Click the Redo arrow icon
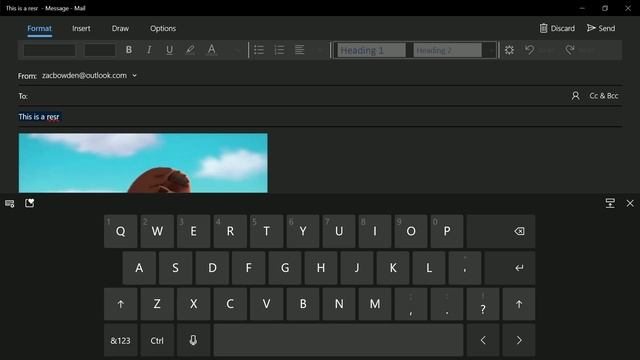The image size is (640, 360). click(570, 50)
